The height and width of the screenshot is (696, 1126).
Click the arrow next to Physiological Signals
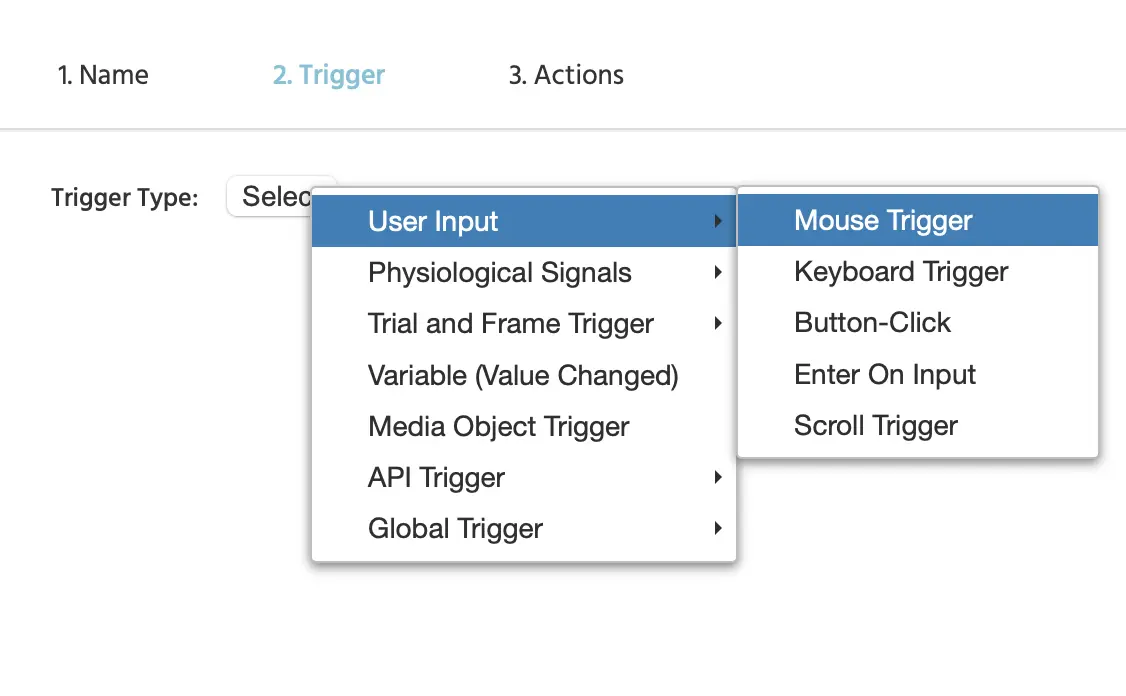(718, 273)
